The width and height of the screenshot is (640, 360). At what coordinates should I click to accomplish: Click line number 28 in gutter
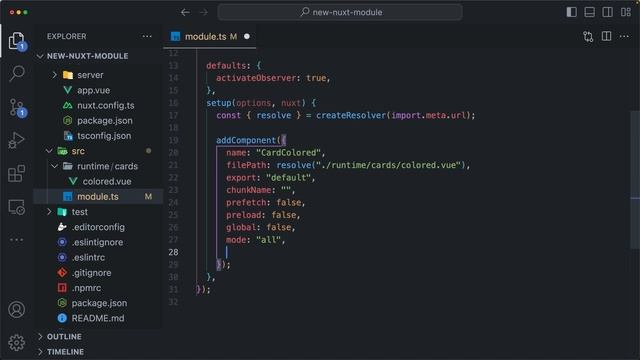[173, 252]
